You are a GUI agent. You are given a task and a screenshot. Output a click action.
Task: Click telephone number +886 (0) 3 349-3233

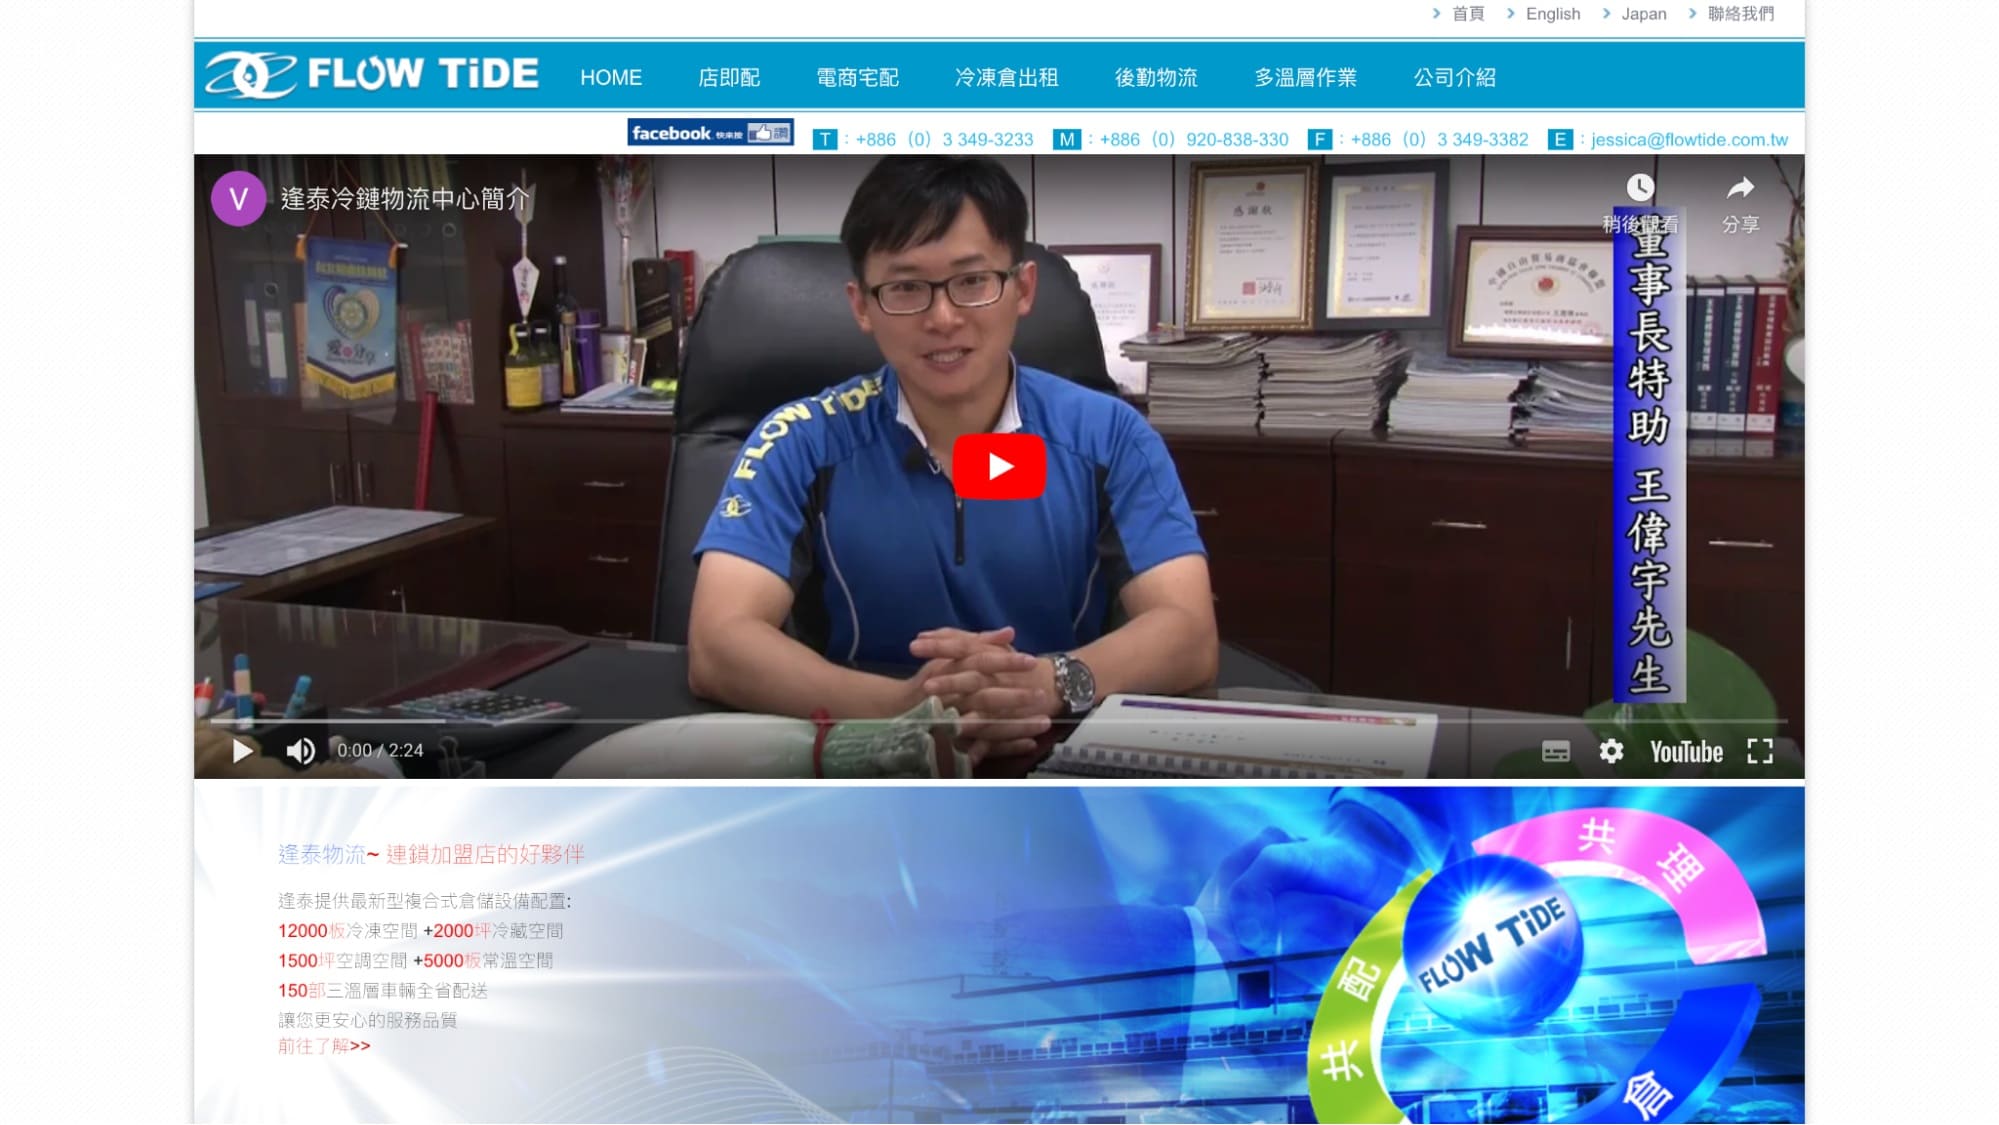click(x=944, y=139)
